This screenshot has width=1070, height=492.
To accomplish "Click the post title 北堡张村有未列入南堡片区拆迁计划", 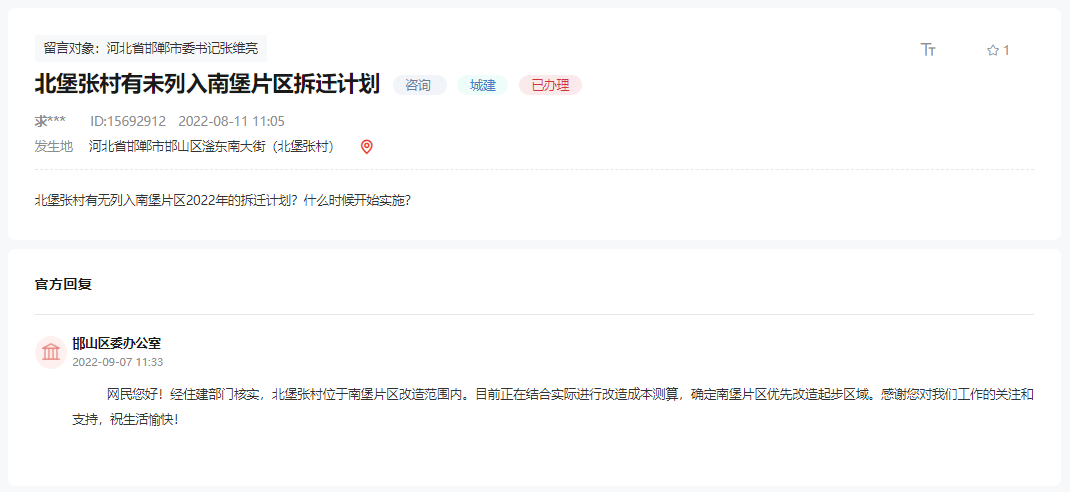I will coord(207,85).
